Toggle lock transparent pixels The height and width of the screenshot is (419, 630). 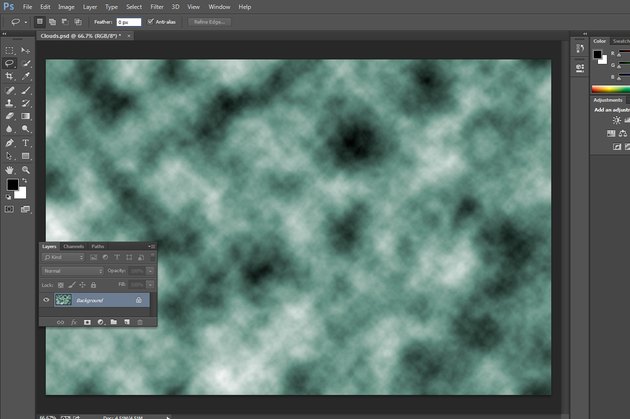pyautogui.click(x=61, y=285)
